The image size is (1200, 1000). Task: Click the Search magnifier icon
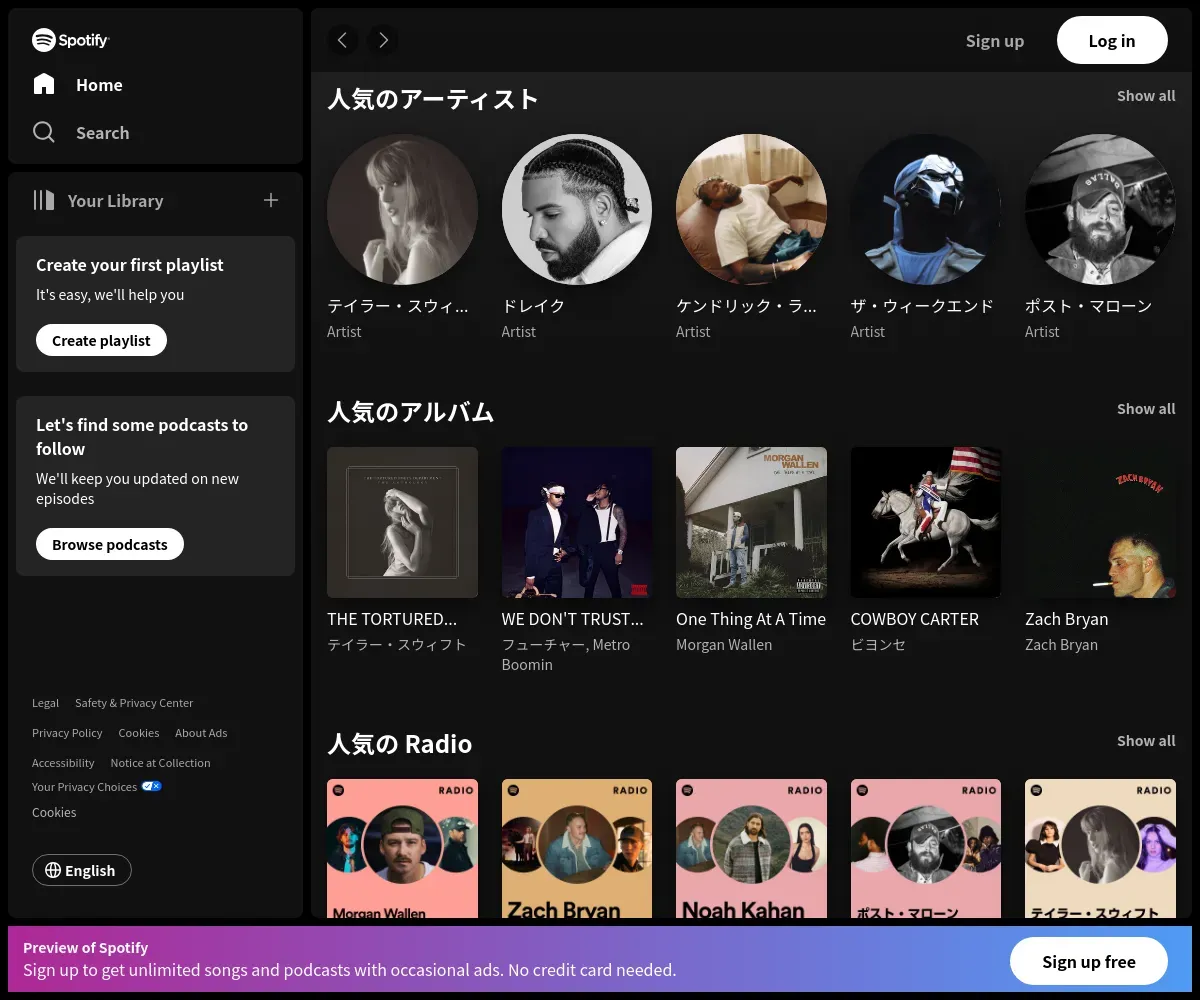[x=44, y=132]
